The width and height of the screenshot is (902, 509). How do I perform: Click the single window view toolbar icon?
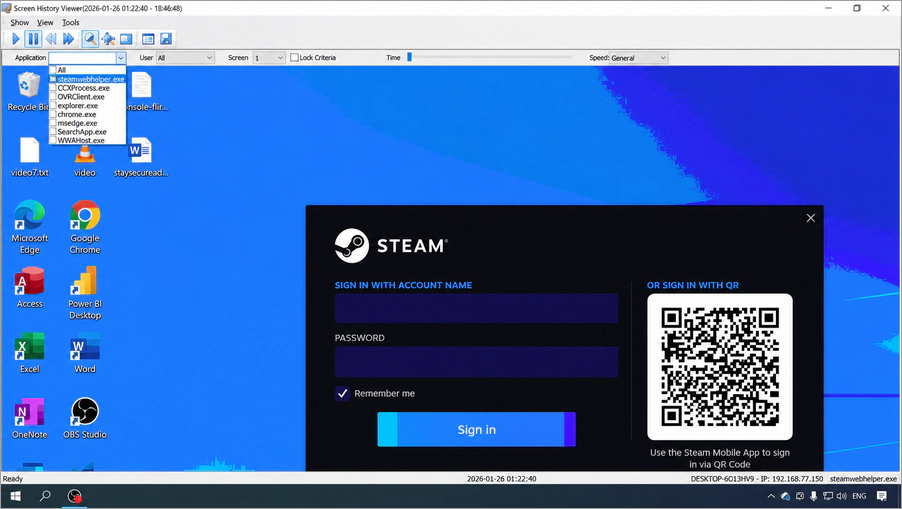(126, 39)
